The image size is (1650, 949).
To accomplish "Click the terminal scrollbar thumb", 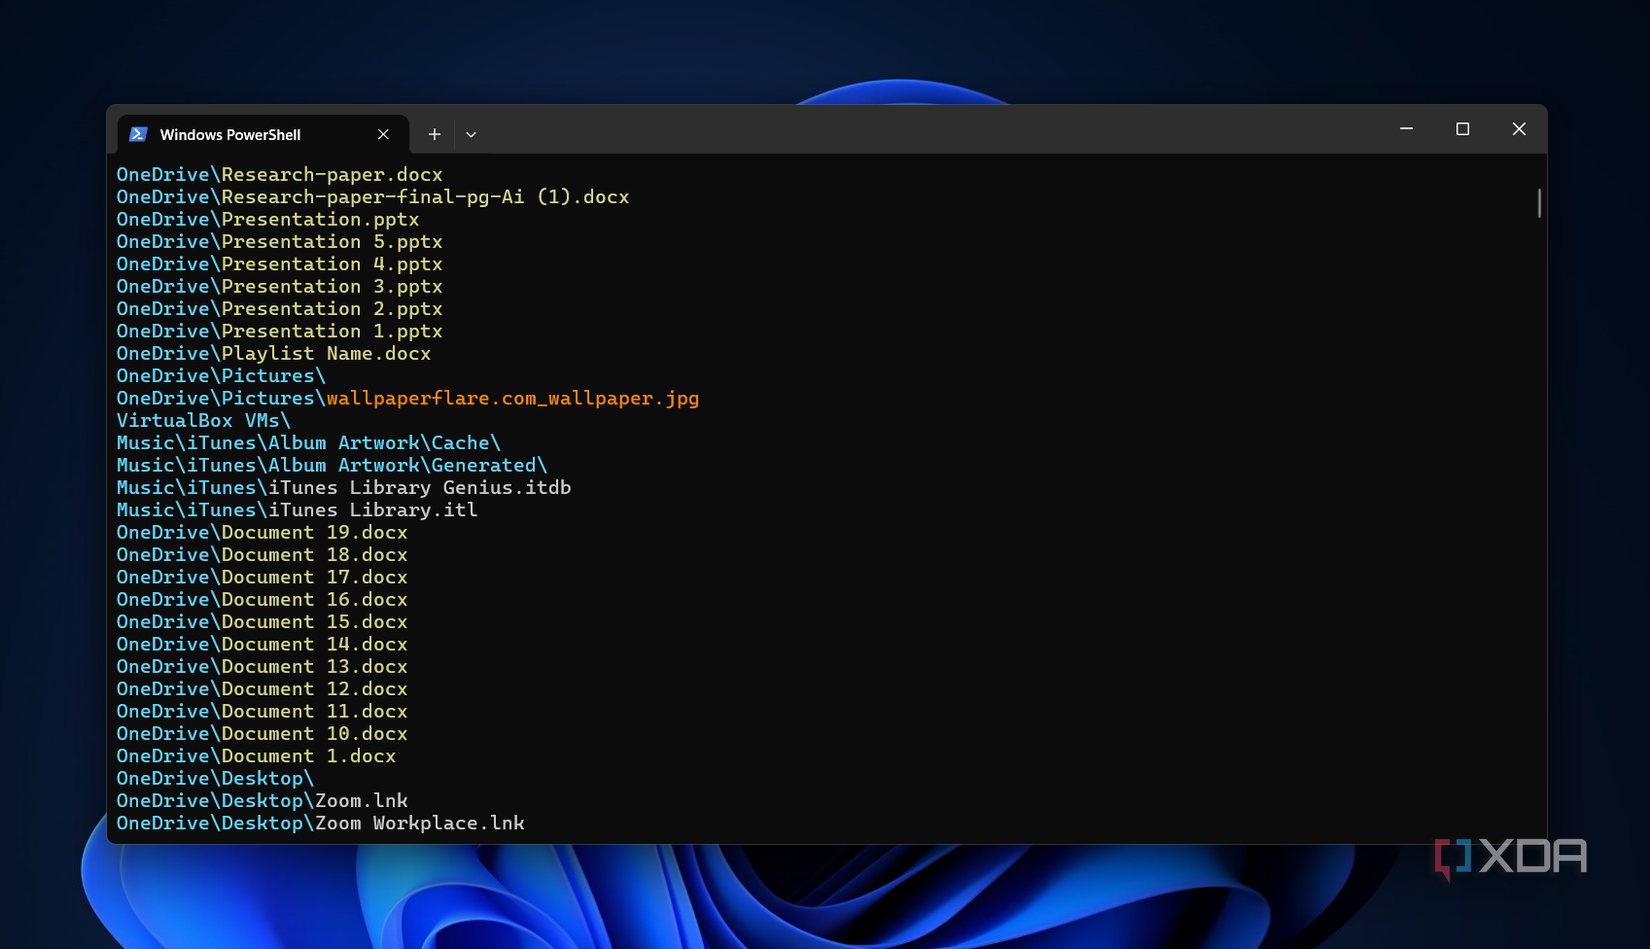I will coord(1539,203).
